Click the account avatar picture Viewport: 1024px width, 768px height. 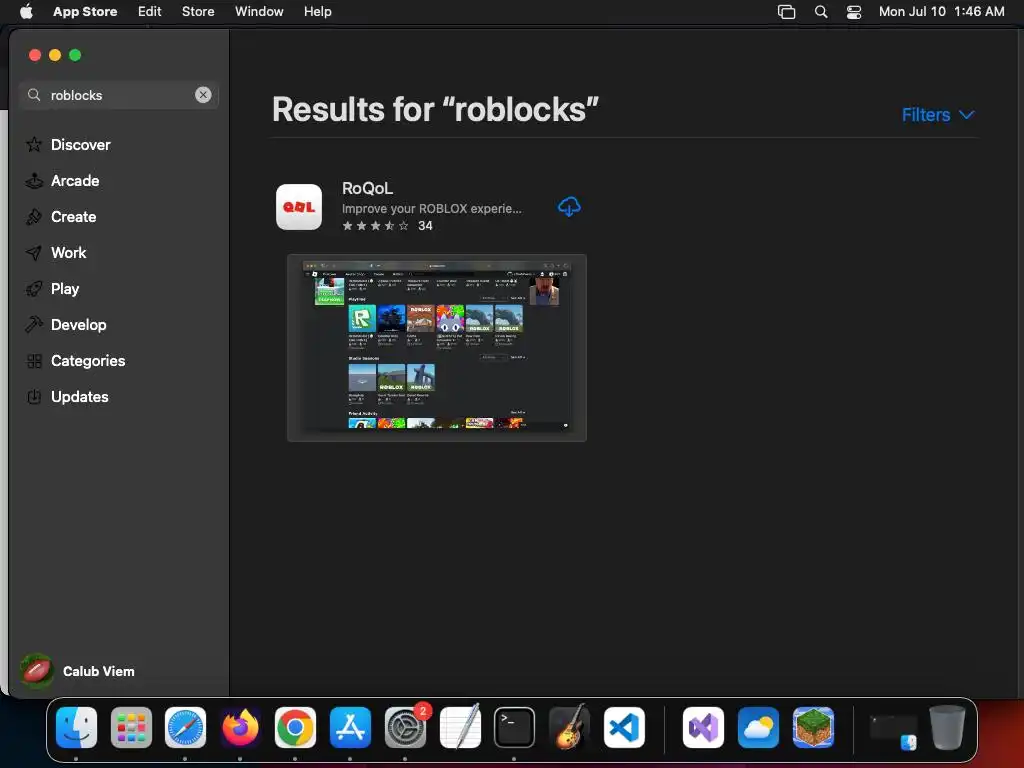click(x=37, y=671)
